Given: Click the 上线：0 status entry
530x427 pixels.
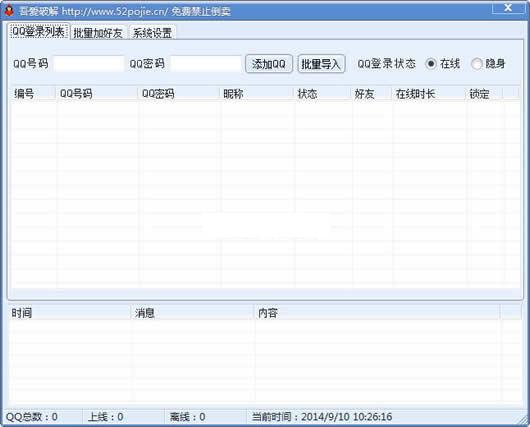Looking at the screenshot, I should pyautogui.click(x=105, y=417).
